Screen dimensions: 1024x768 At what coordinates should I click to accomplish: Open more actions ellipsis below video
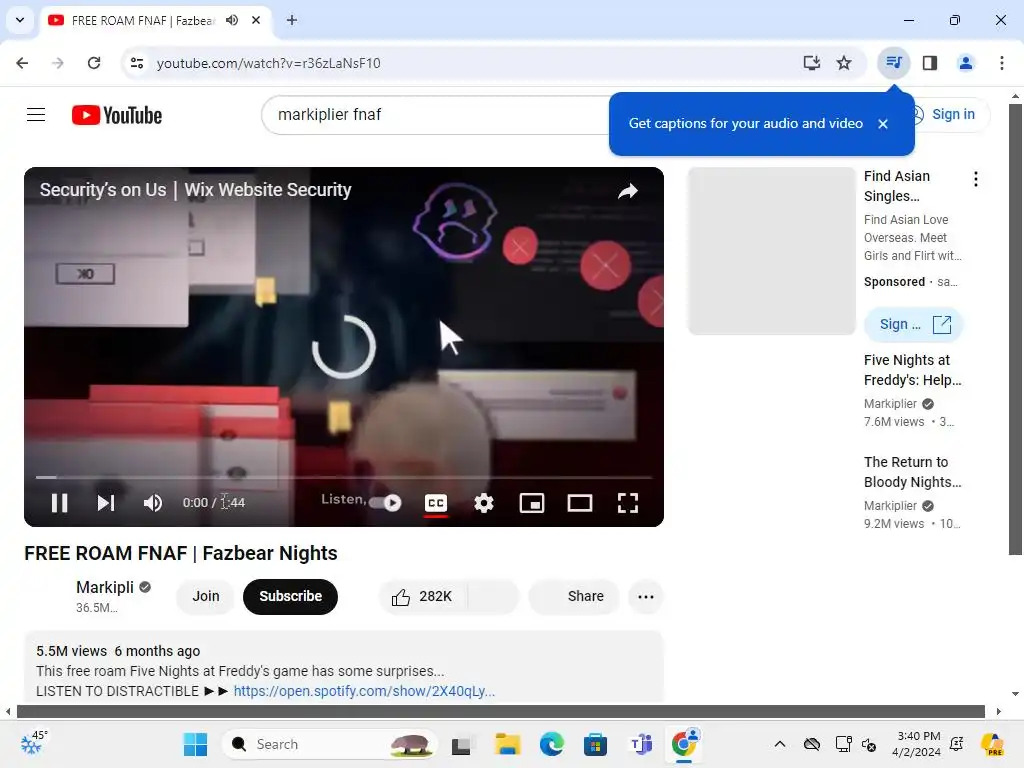(x=646, y=596)
